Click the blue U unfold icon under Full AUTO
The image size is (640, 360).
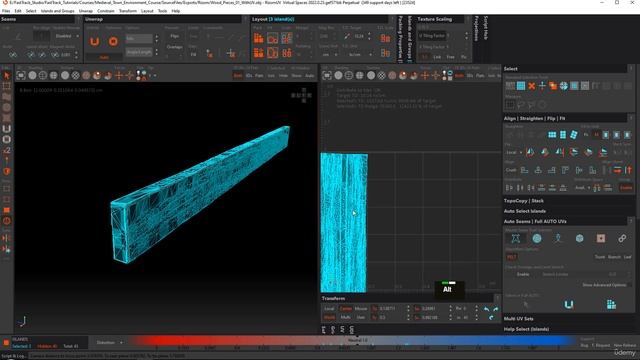(569, 304)
